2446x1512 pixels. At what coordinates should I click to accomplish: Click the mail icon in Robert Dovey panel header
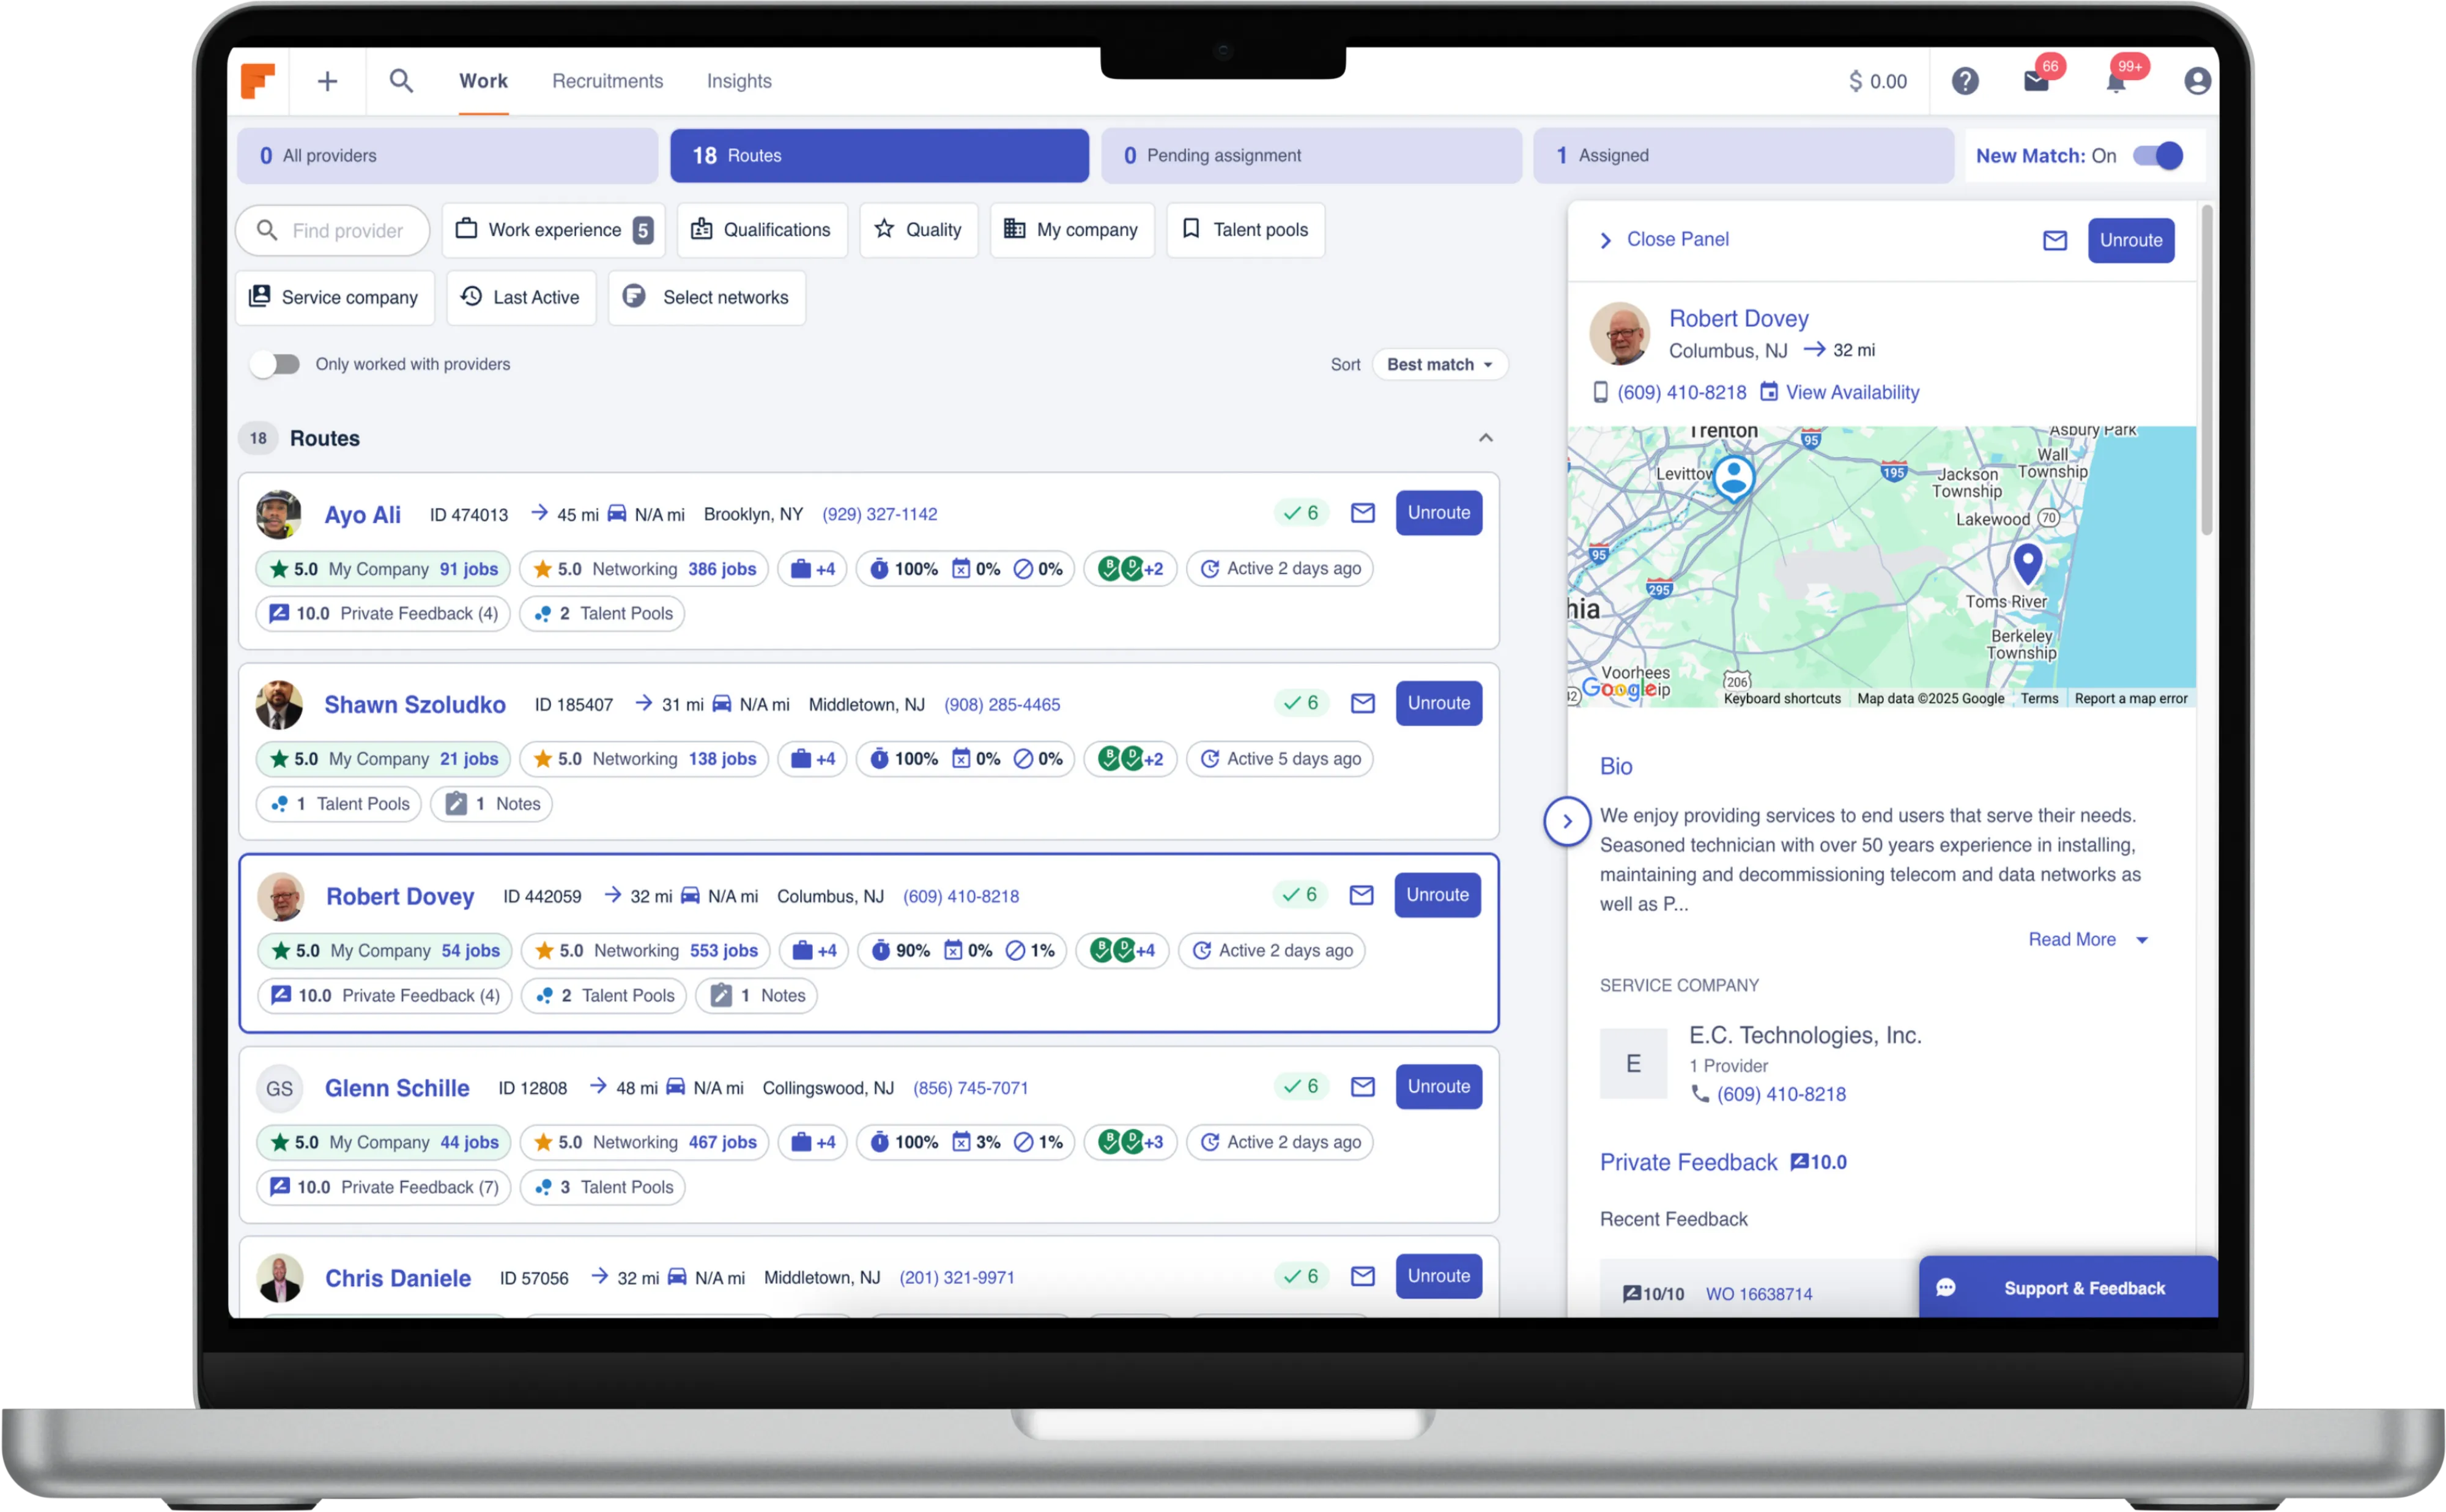coord(2054,240)
